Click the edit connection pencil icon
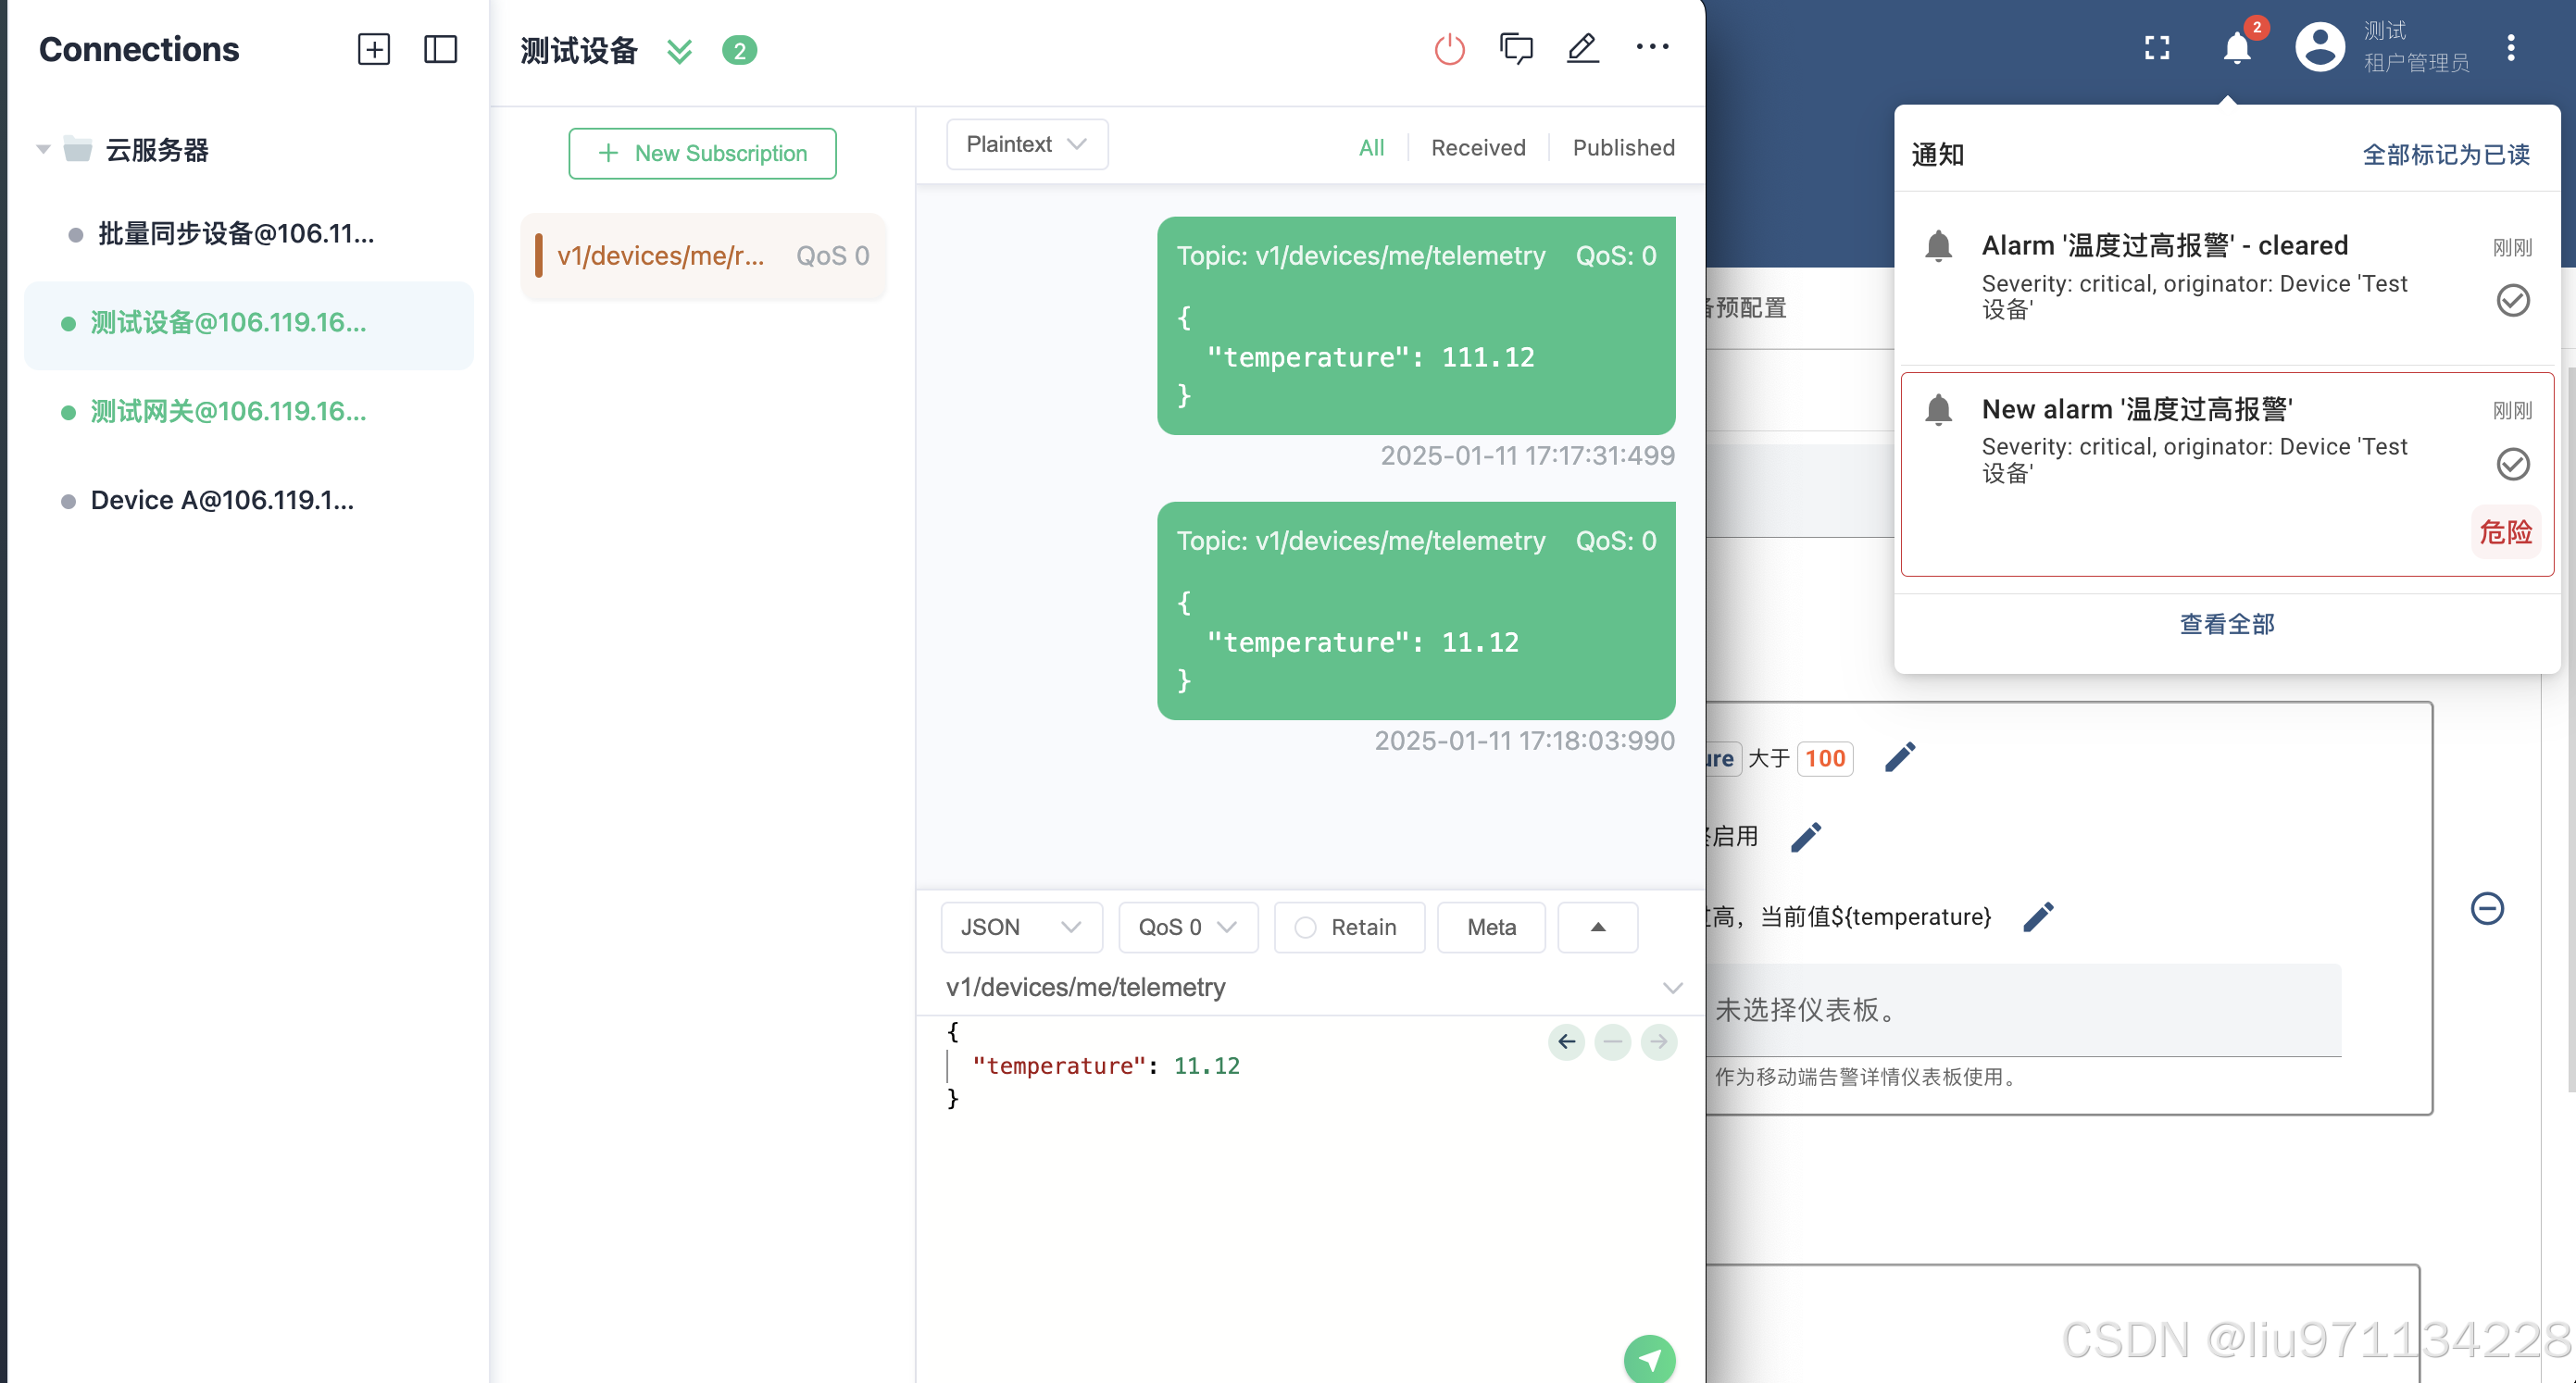The image size is (2576, 1383). (1582, 48)
